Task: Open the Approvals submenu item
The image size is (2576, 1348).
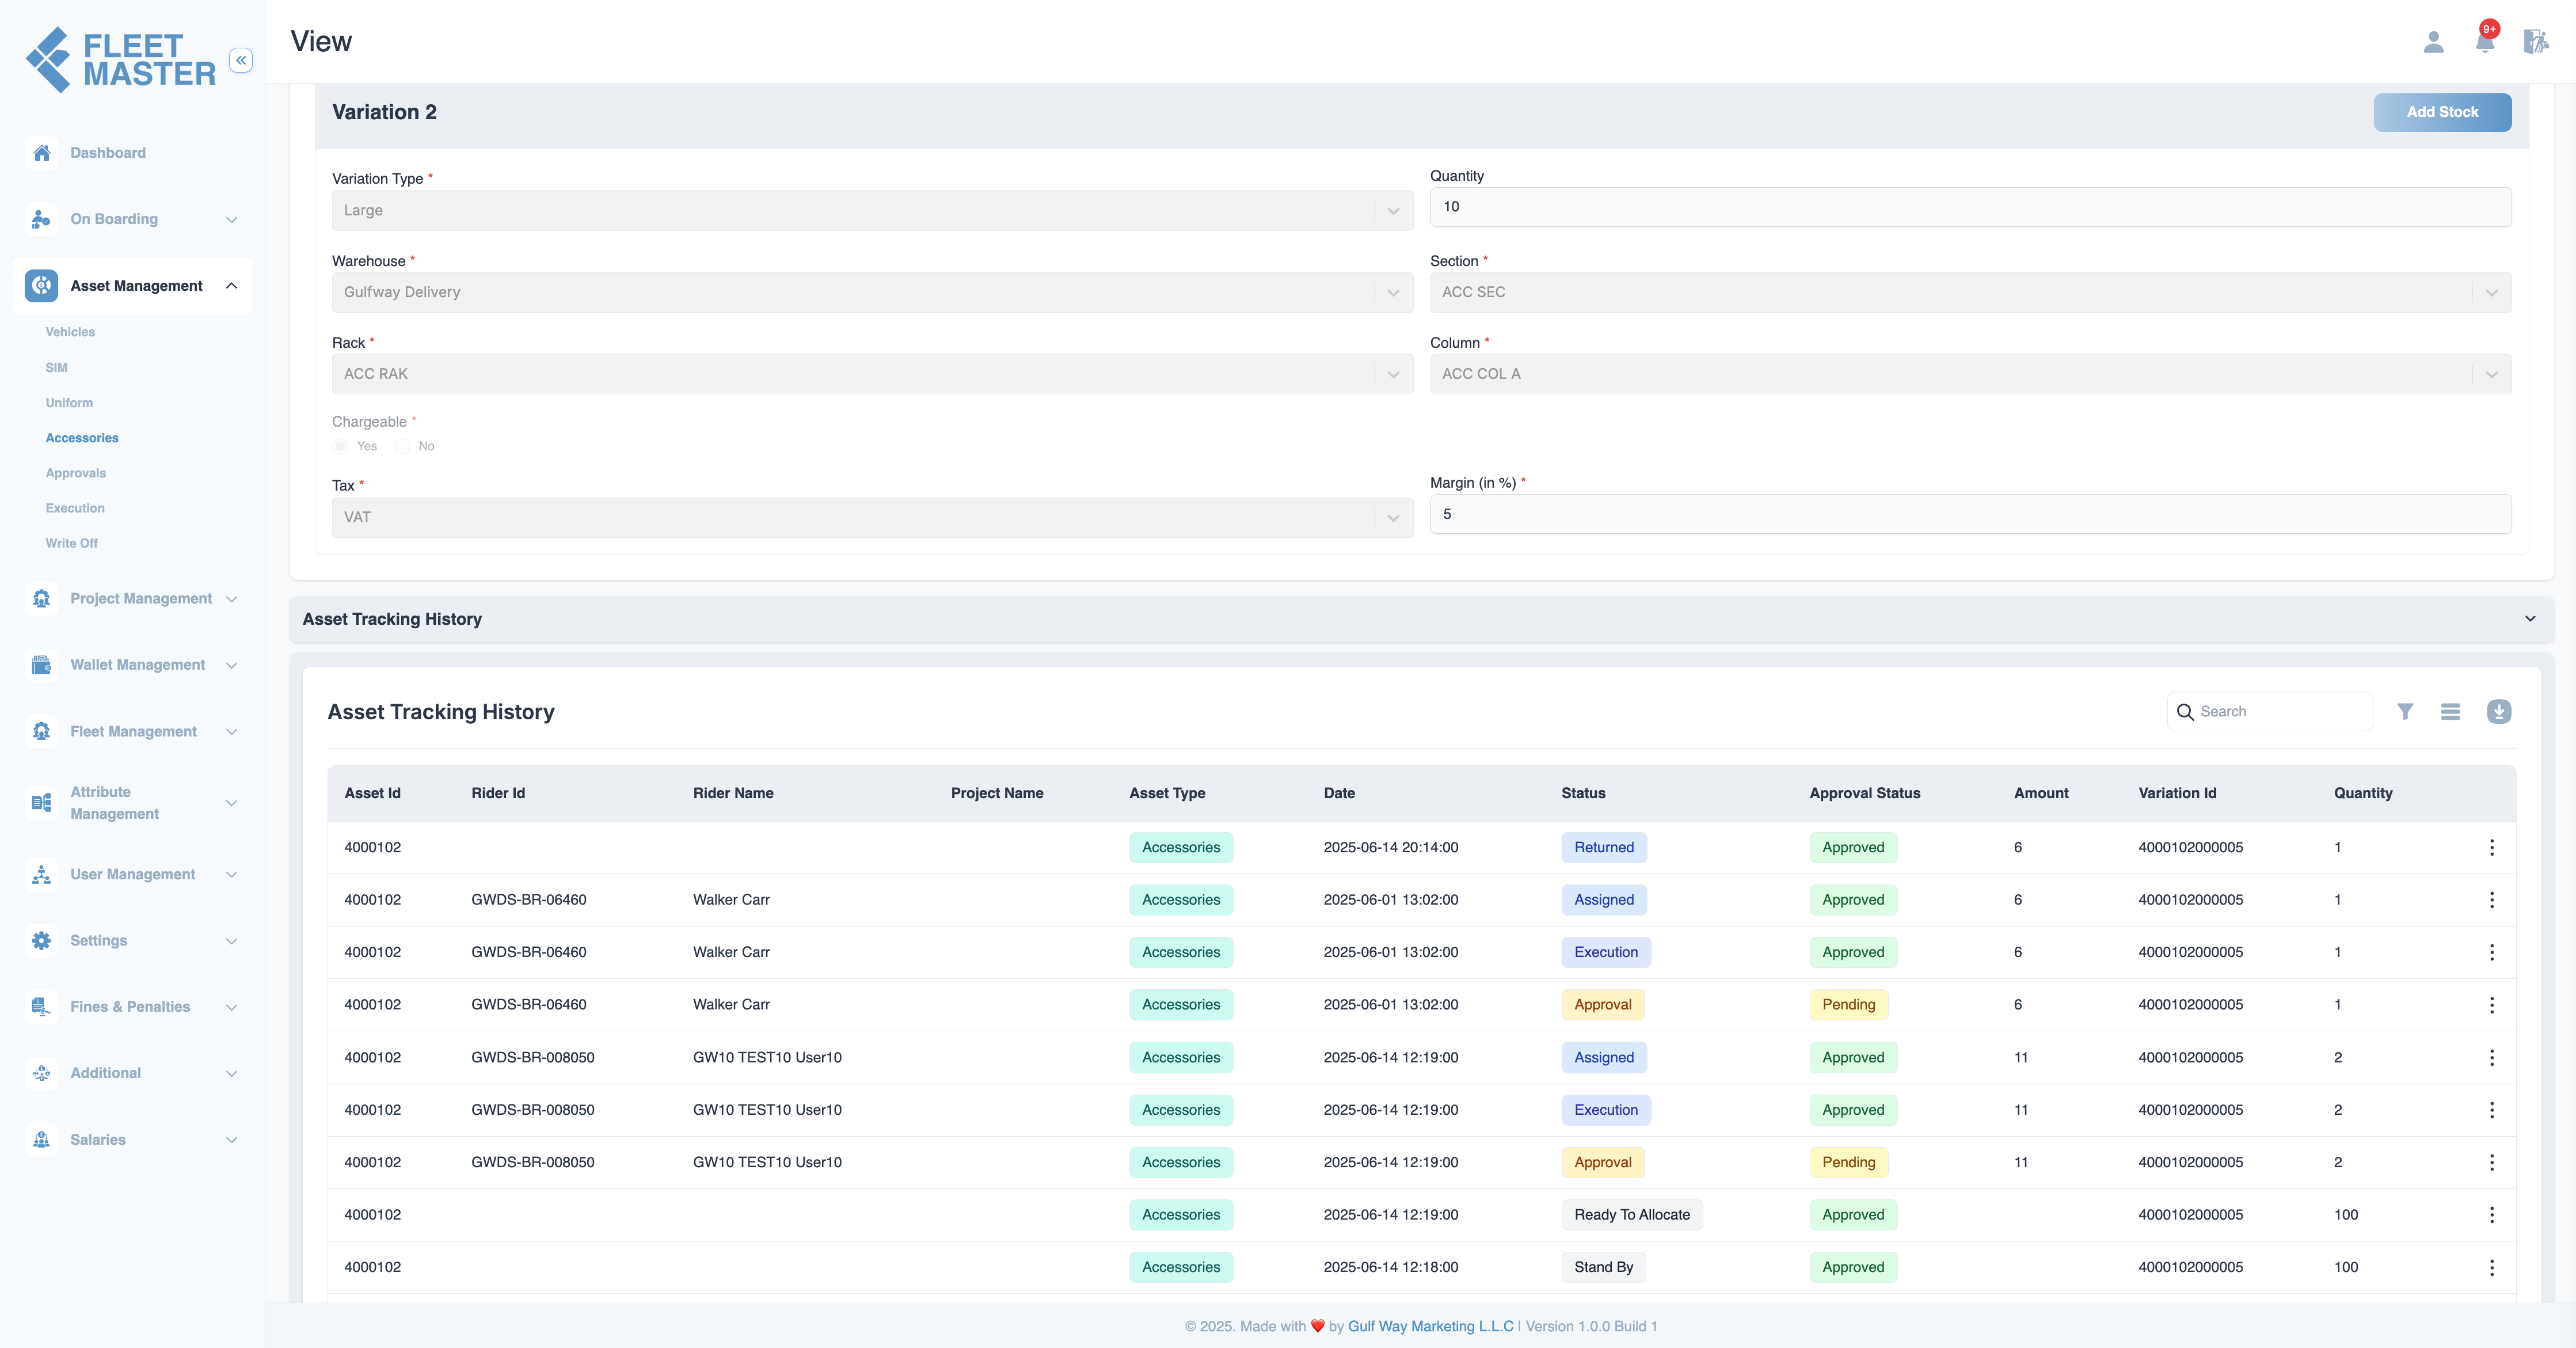Action: 75,473
